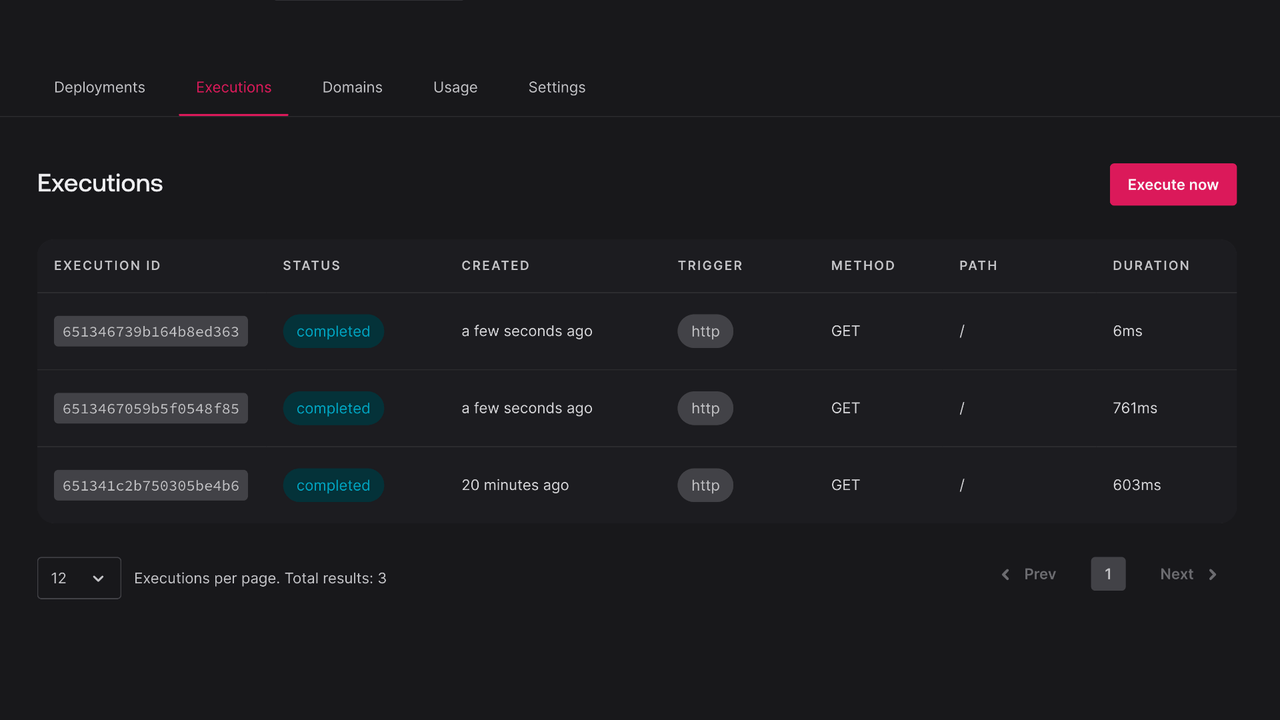Click the Execution ID column header

(x=107, y=266)
